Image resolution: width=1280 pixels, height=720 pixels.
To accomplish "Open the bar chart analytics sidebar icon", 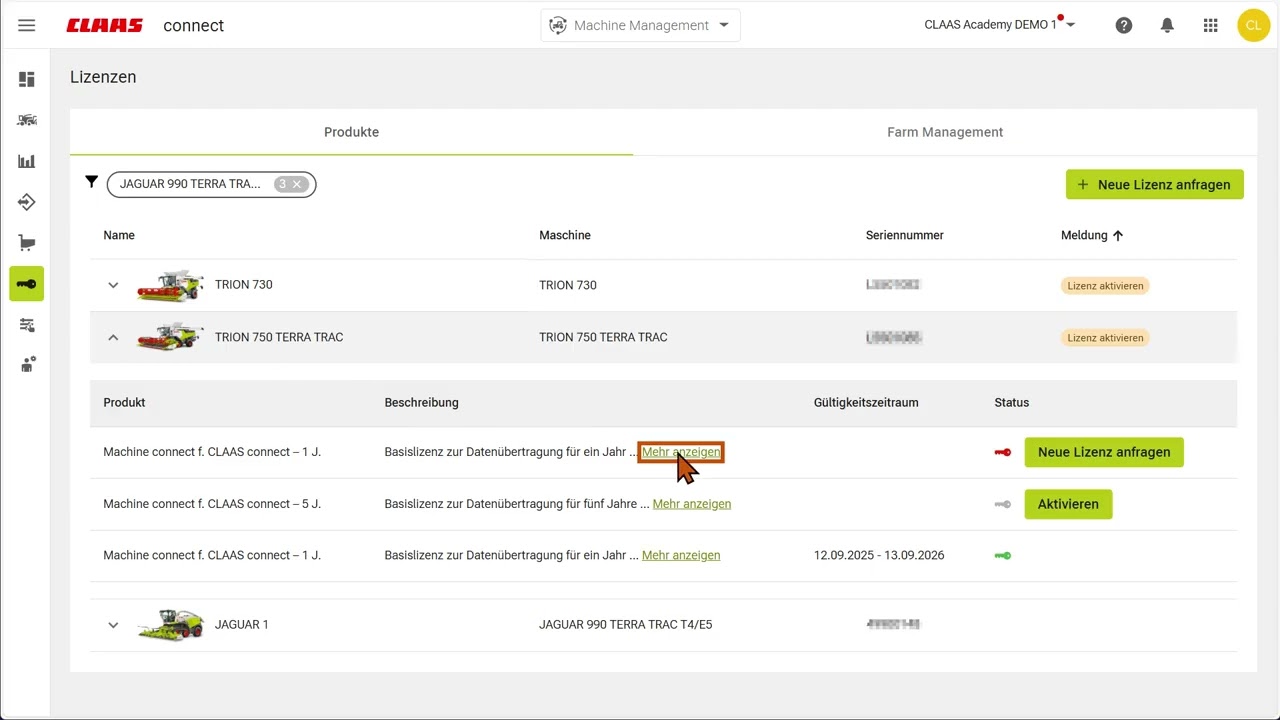I will 27,161.
